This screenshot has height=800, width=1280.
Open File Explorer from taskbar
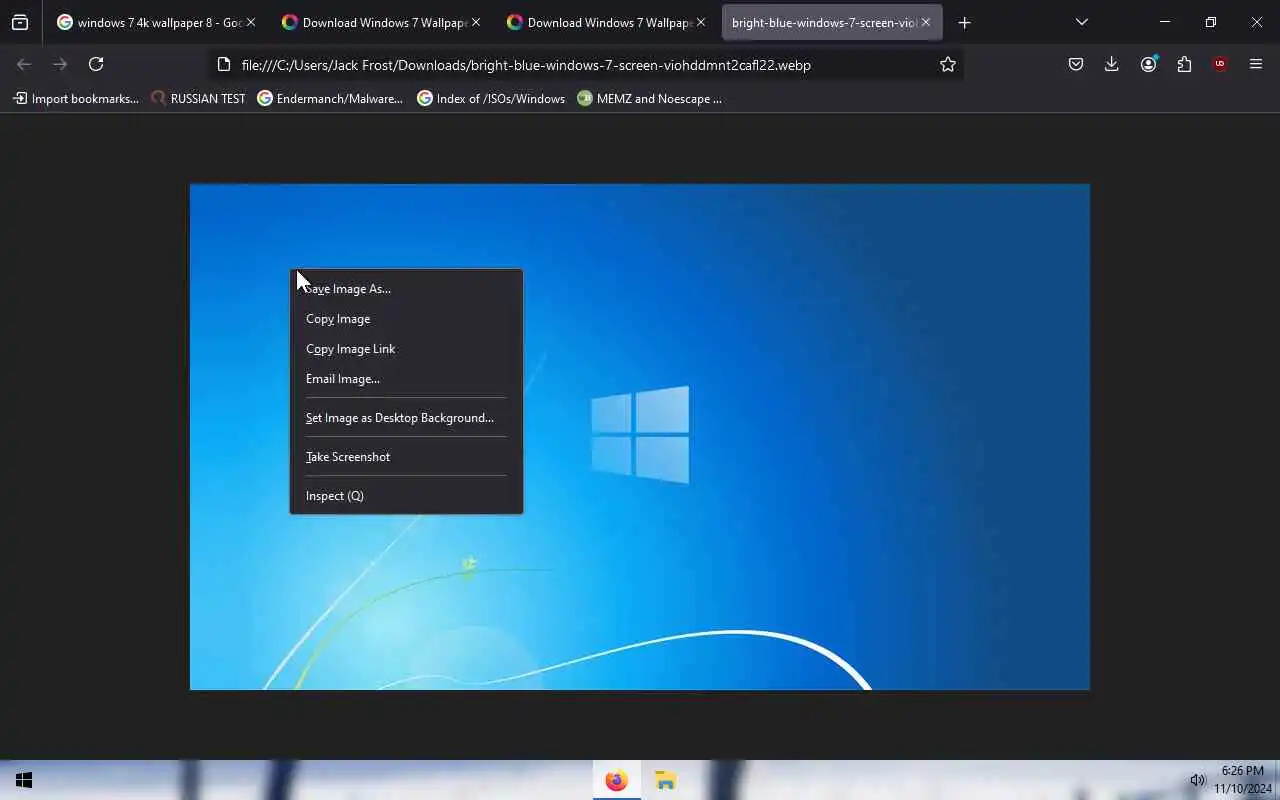pyautogui.click(x=665, y=780)
